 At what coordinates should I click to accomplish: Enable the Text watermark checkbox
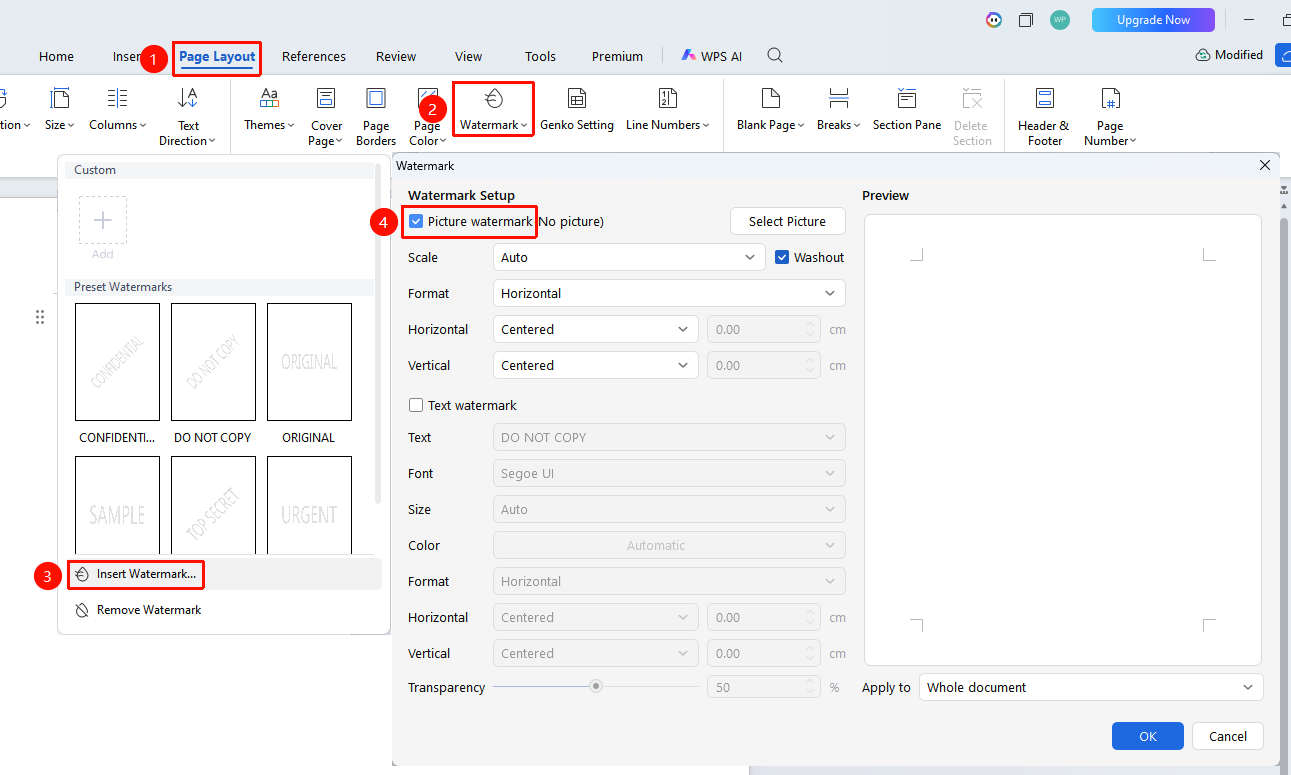416,405
